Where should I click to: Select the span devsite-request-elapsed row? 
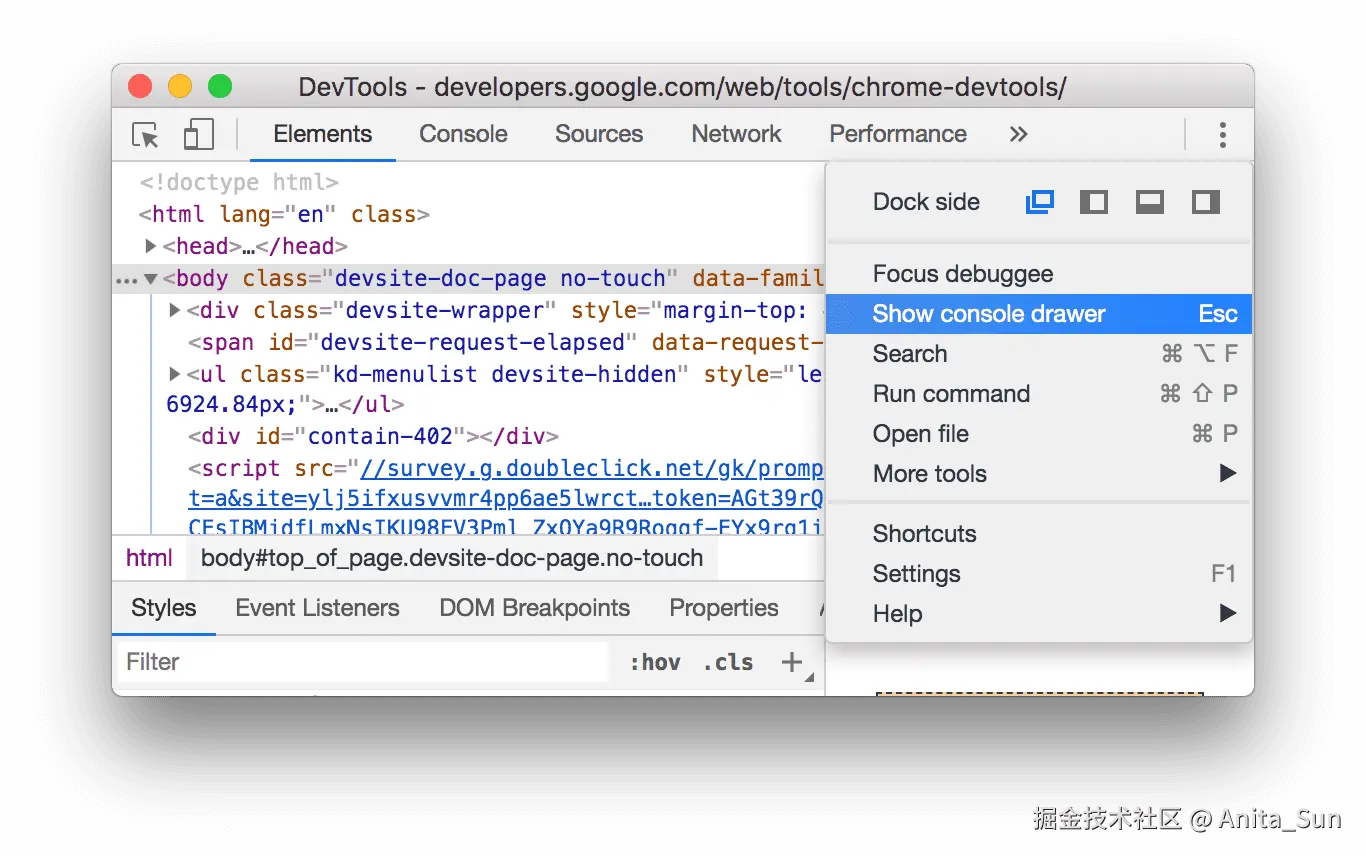[x=505, y=342]
